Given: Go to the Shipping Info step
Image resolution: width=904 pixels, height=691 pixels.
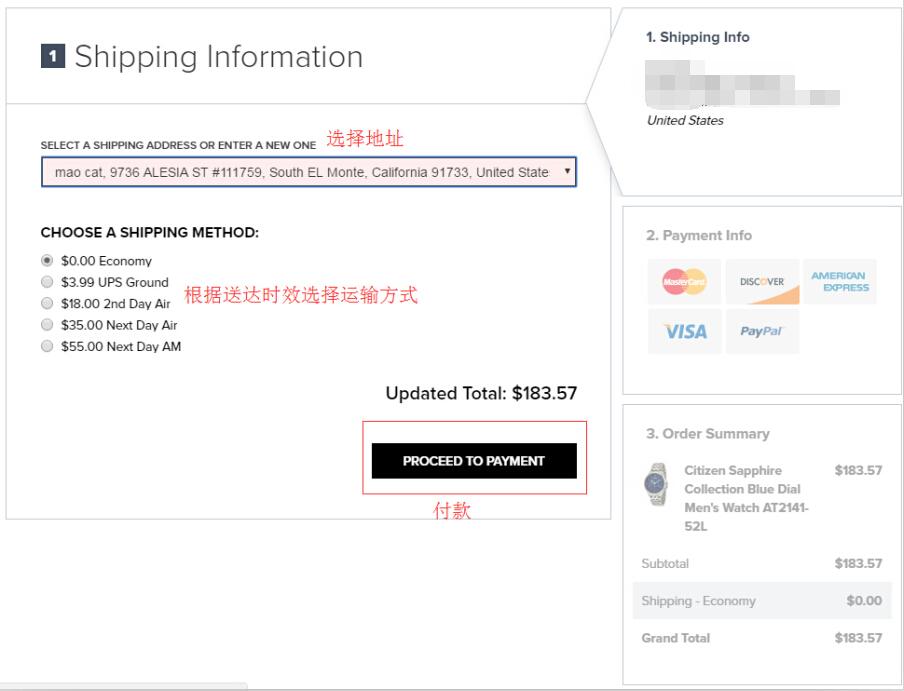Looking at the screenshot, I should click(x=697, y=37).
